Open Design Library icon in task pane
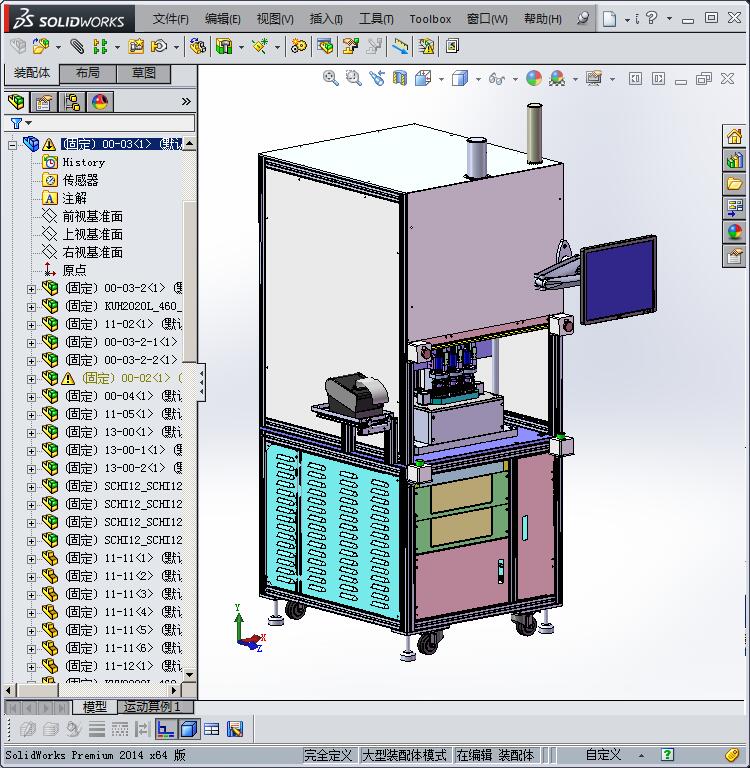750x768 pixels. pyautogui.click(x=734, y=160)
